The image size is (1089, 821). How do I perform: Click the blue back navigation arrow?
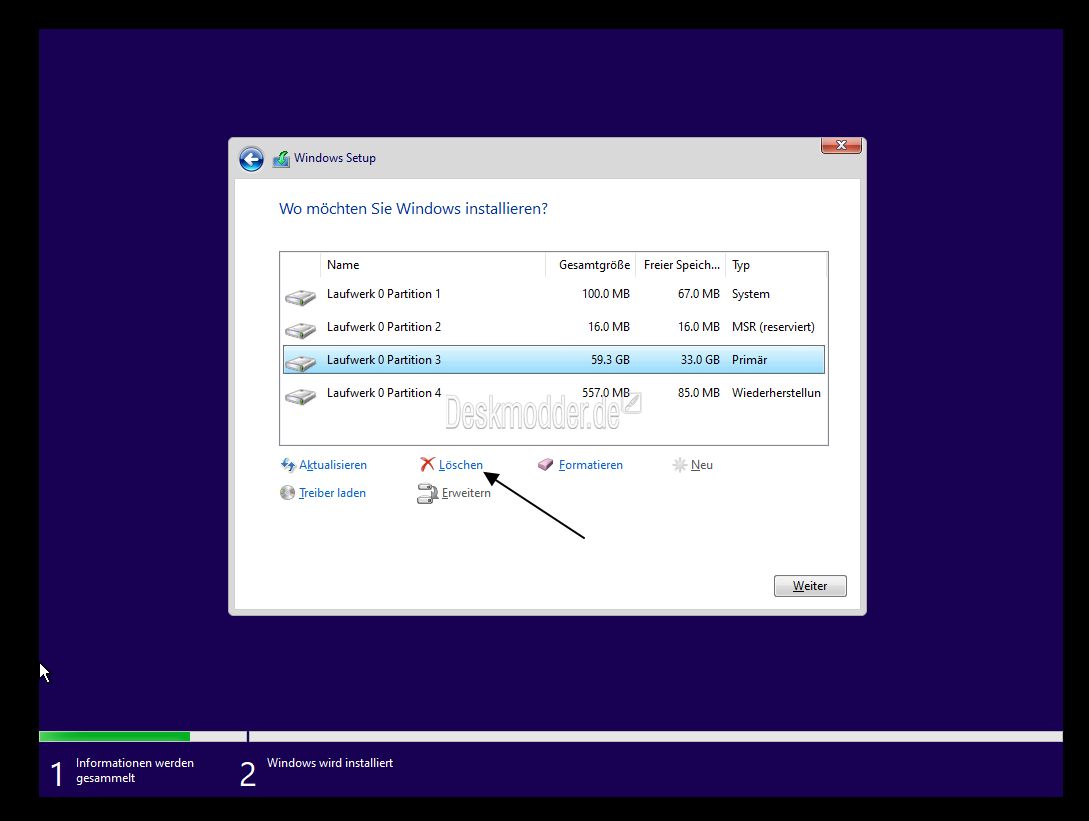point(251,158)
